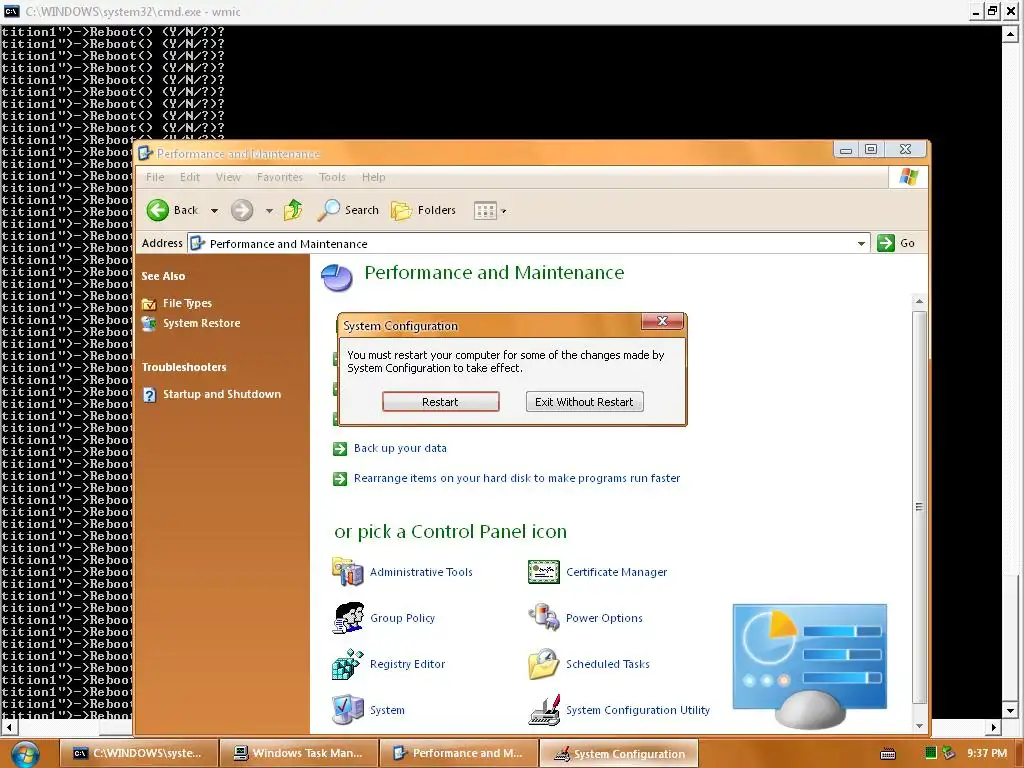Click the Forward arrow button
Screen dimensions: 1024x768
click(242, 210)
